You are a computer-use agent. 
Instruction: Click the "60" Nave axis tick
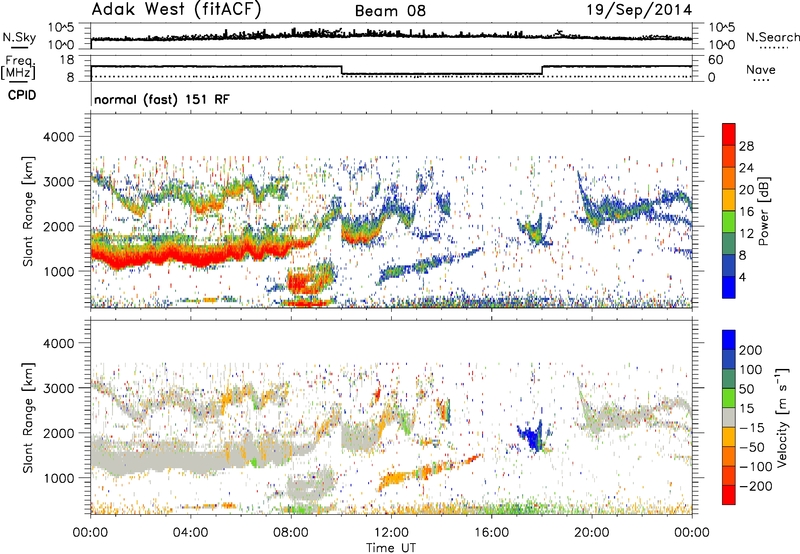pyautogui.click(x=716, y=60)
